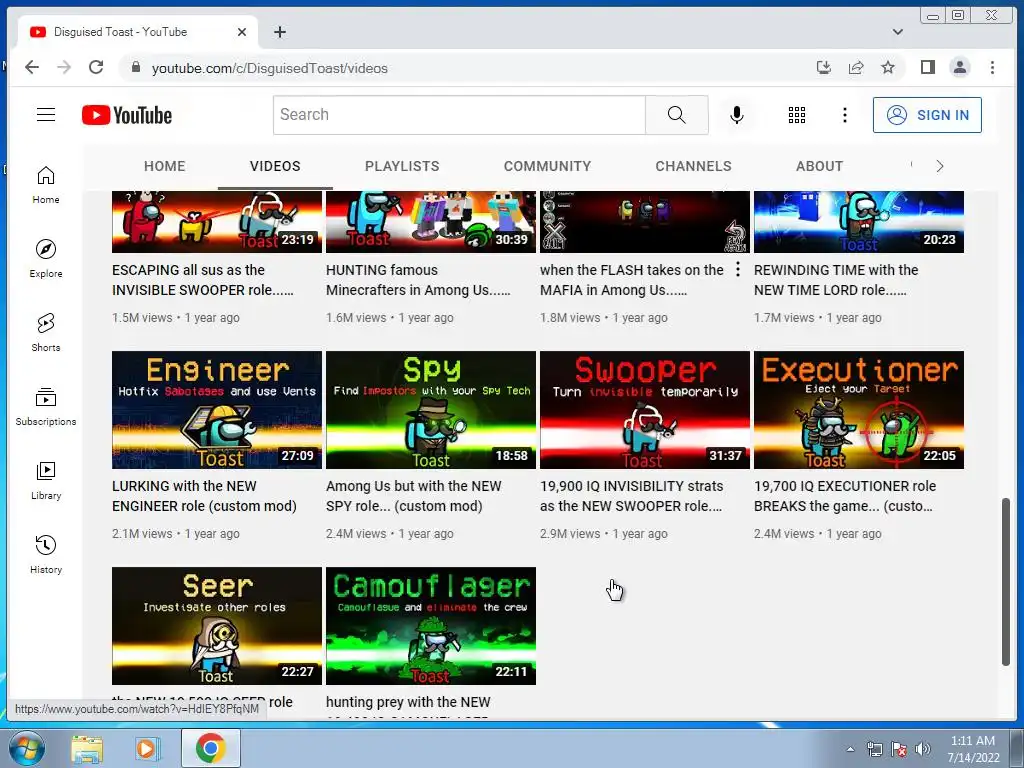This screenshot has width=1024, height=768.
Task: Open the Chrome profile avatar
Action: click(959, 67)
